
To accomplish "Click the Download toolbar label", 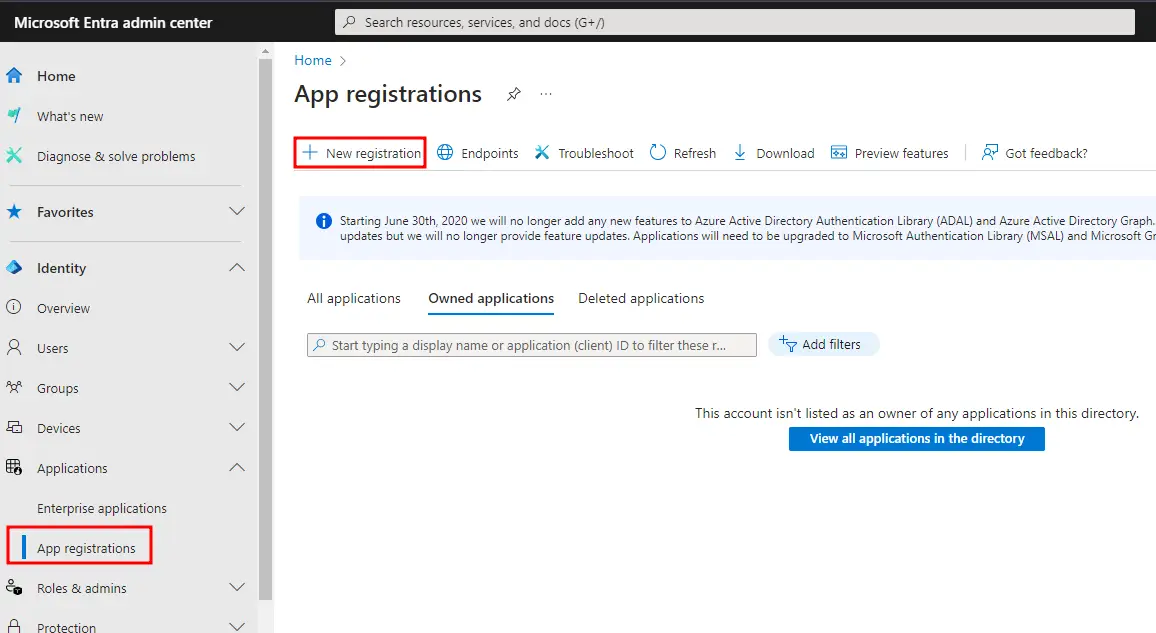I will pyautogui.click(x=785, y=153).
